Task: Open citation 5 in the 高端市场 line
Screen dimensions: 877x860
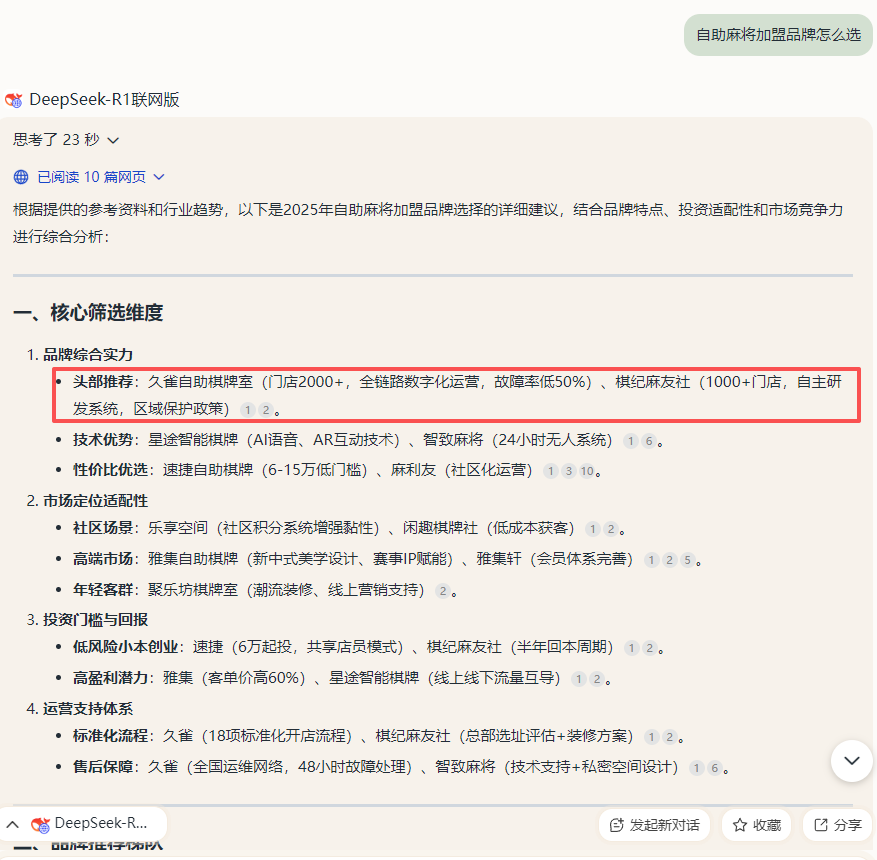Action: tap(687, 560)
